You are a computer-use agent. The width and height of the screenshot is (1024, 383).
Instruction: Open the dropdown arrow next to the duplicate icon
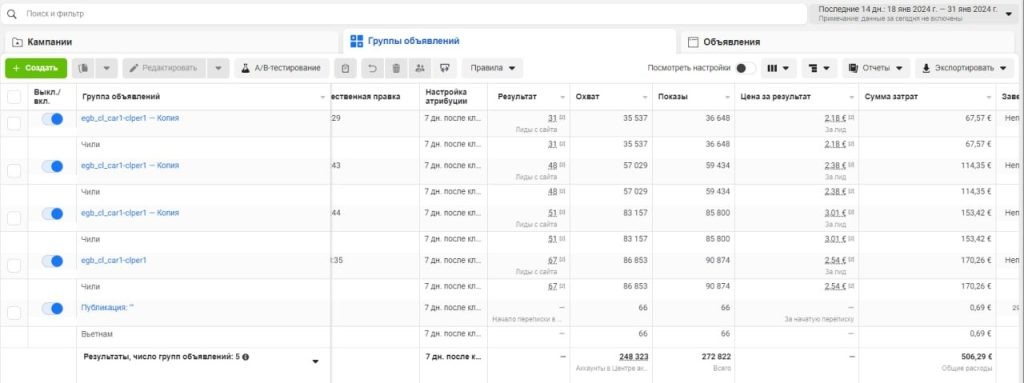coord(107,68)
